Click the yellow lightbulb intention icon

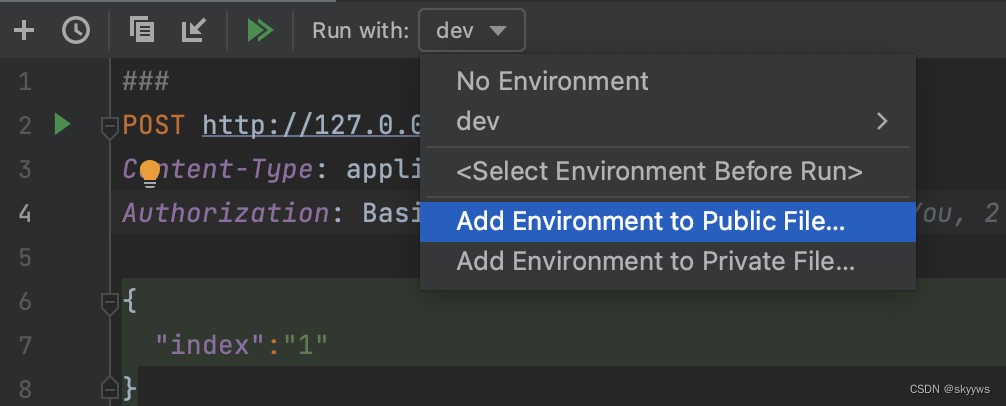pos(150,173)
